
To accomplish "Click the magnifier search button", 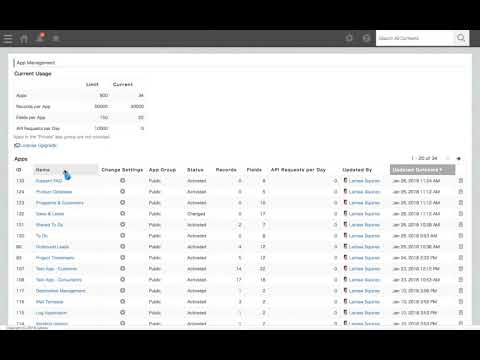I will (x=461, y=38).
